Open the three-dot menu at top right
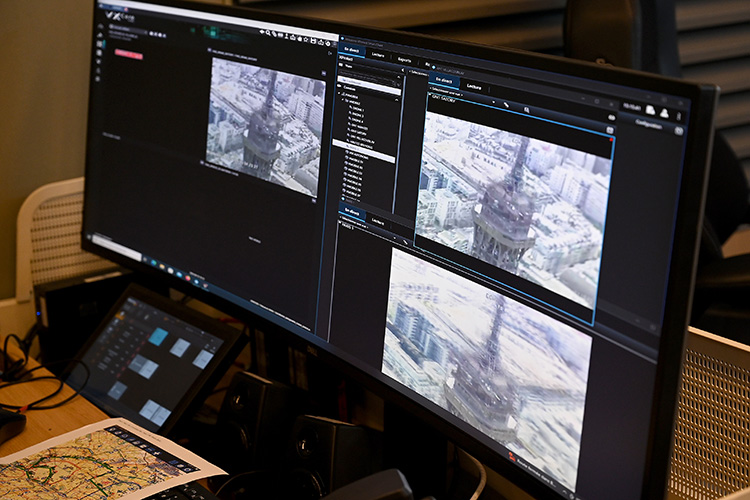 [x=679, y=116]
